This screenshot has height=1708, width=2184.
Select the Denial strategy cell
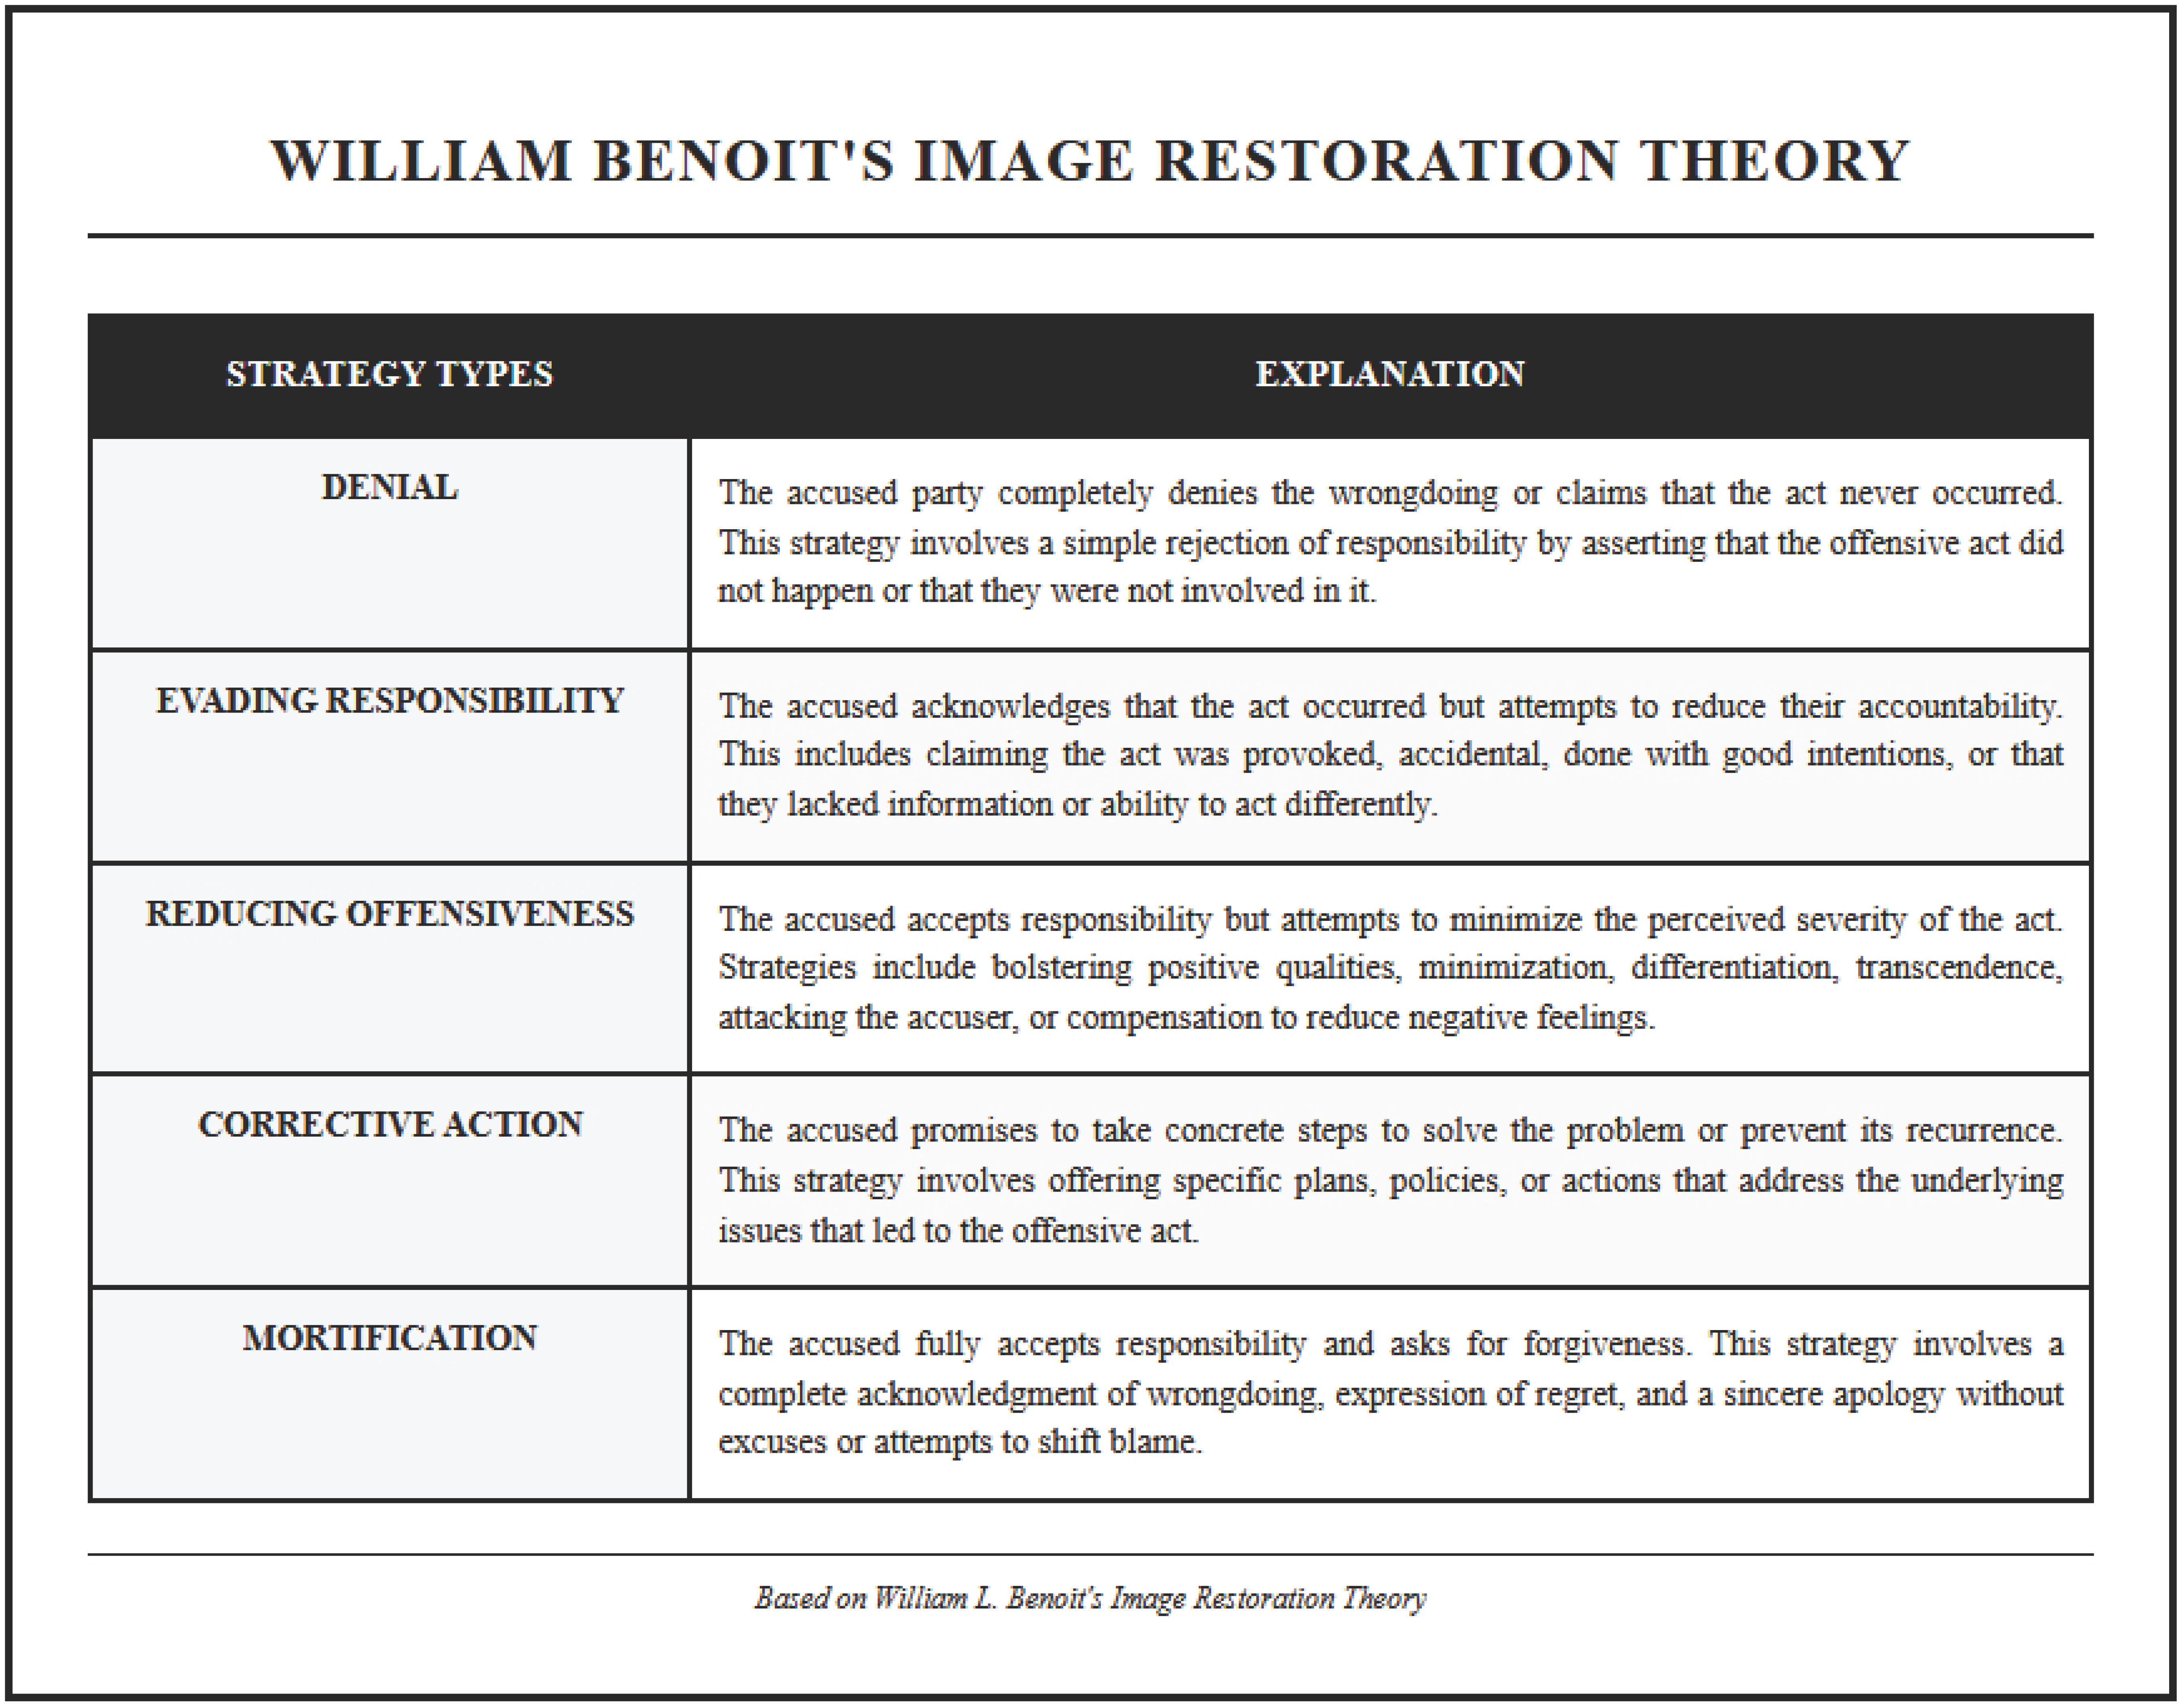coord(389,488)
